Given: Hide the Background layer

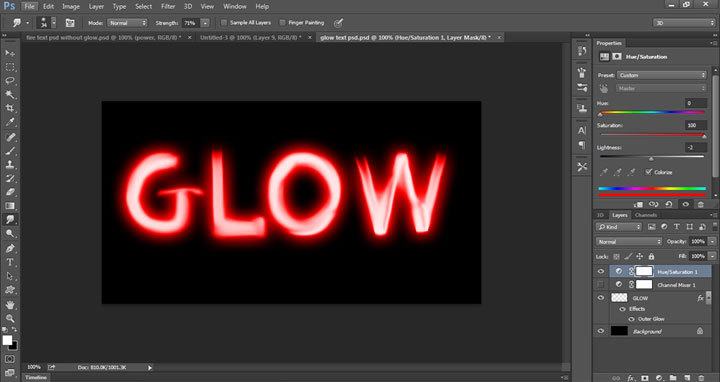Looking at the screenshot, I should tap(601, 331).
